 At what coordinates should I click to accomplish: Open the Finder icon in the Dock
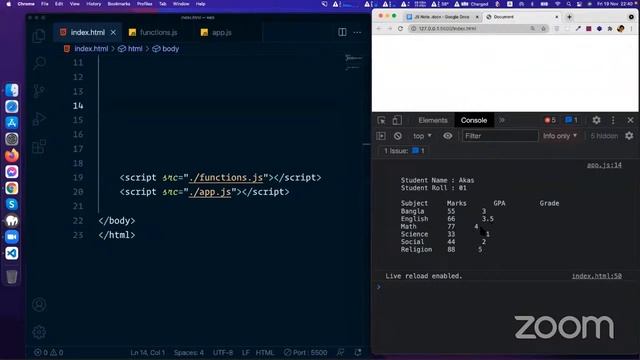click(x=12, y=90)
